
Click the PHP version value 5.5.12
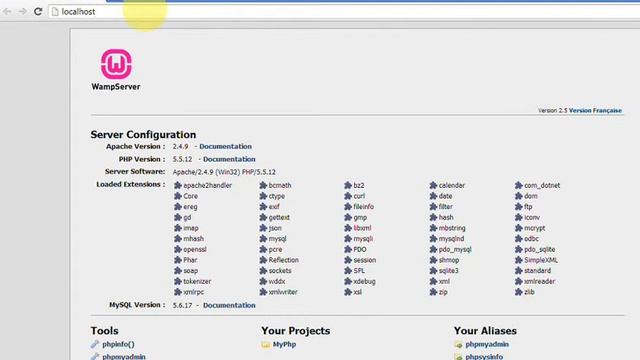coord(182,159)
